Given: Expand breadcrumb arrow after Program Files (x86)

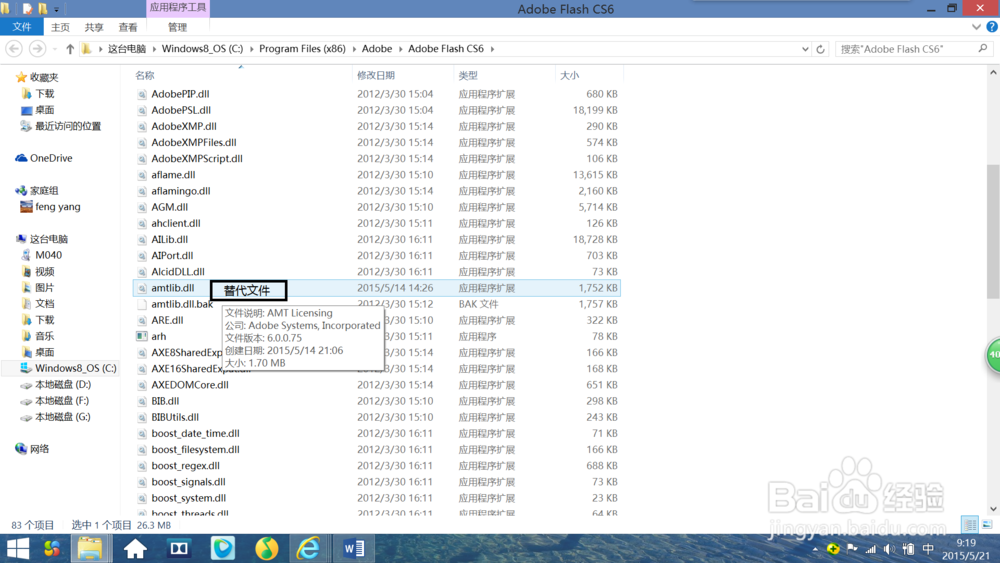Looking at the screenshot, I should pos(353,49).
